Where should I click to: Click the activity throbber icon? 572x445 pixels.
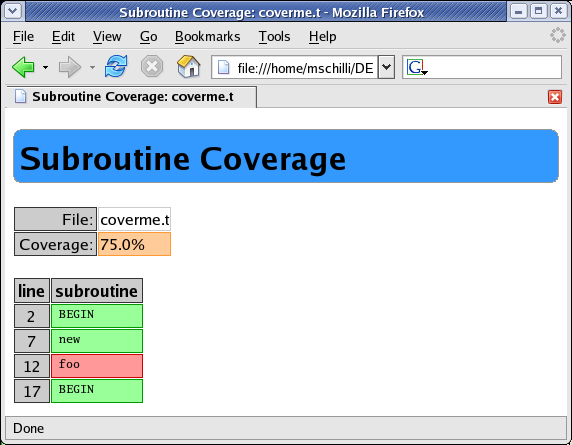(558, 35)
